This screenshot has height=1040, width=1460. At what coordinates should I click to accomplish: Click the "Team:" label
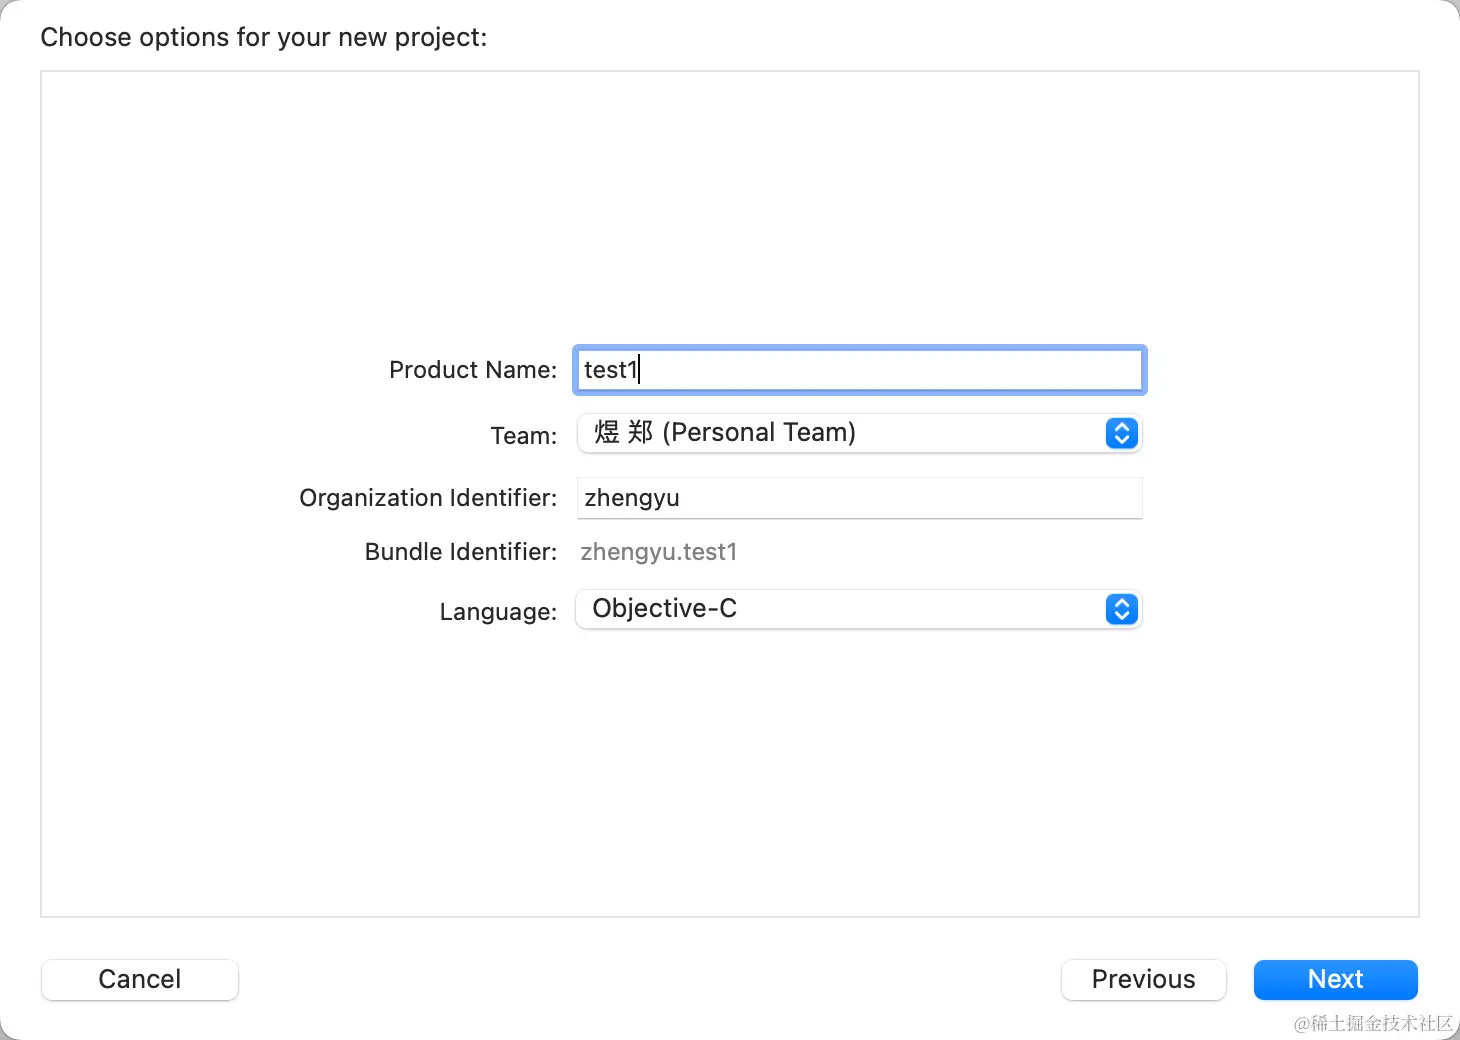523,436
